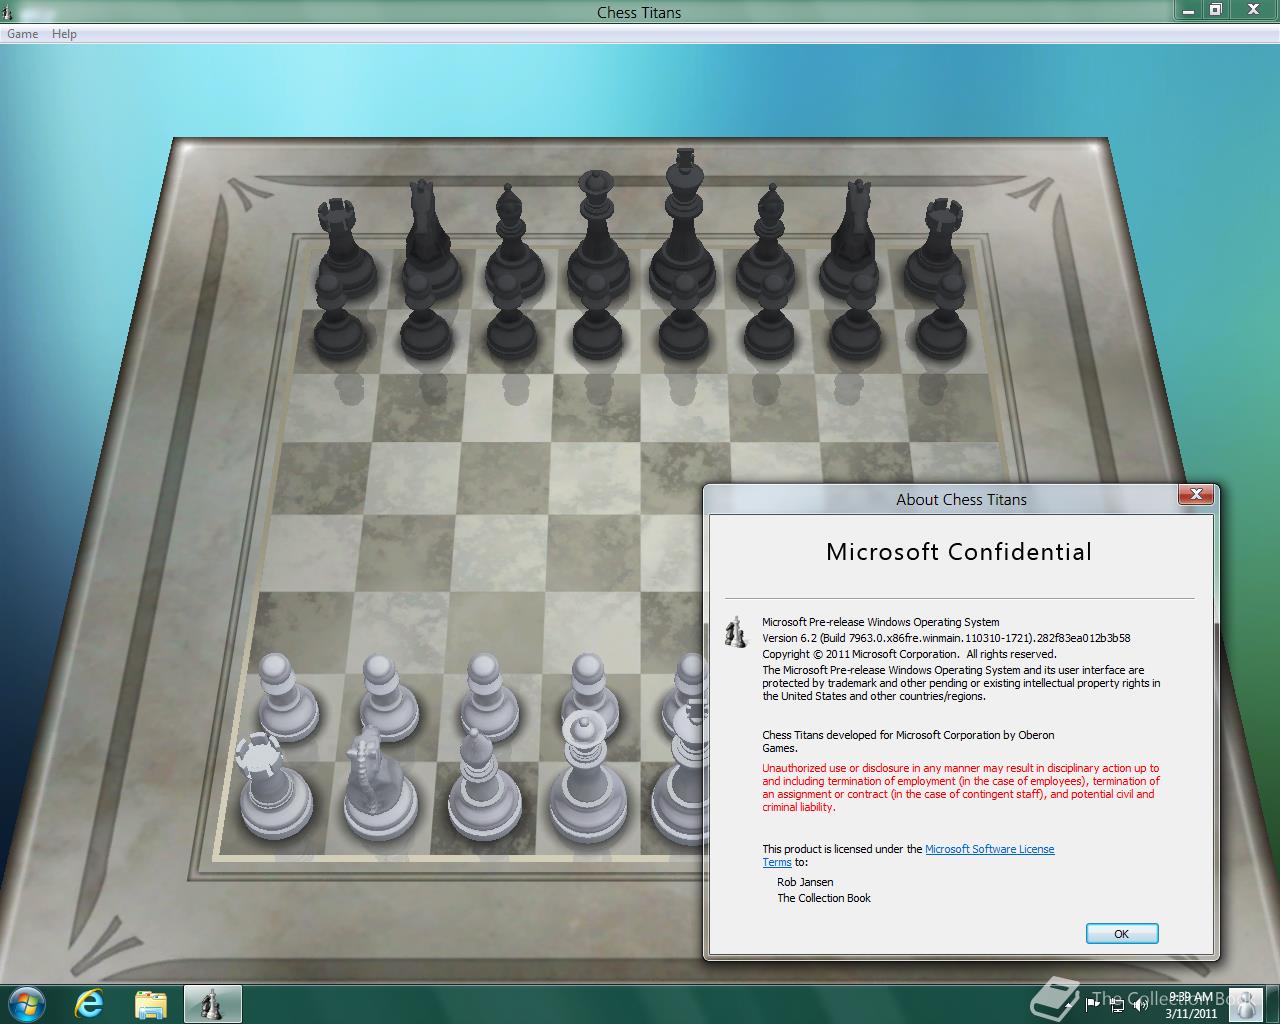Pick the black pawn on d7
Screen dimensions: 1280x1024
pyautogui.click(x=597, y=318)
